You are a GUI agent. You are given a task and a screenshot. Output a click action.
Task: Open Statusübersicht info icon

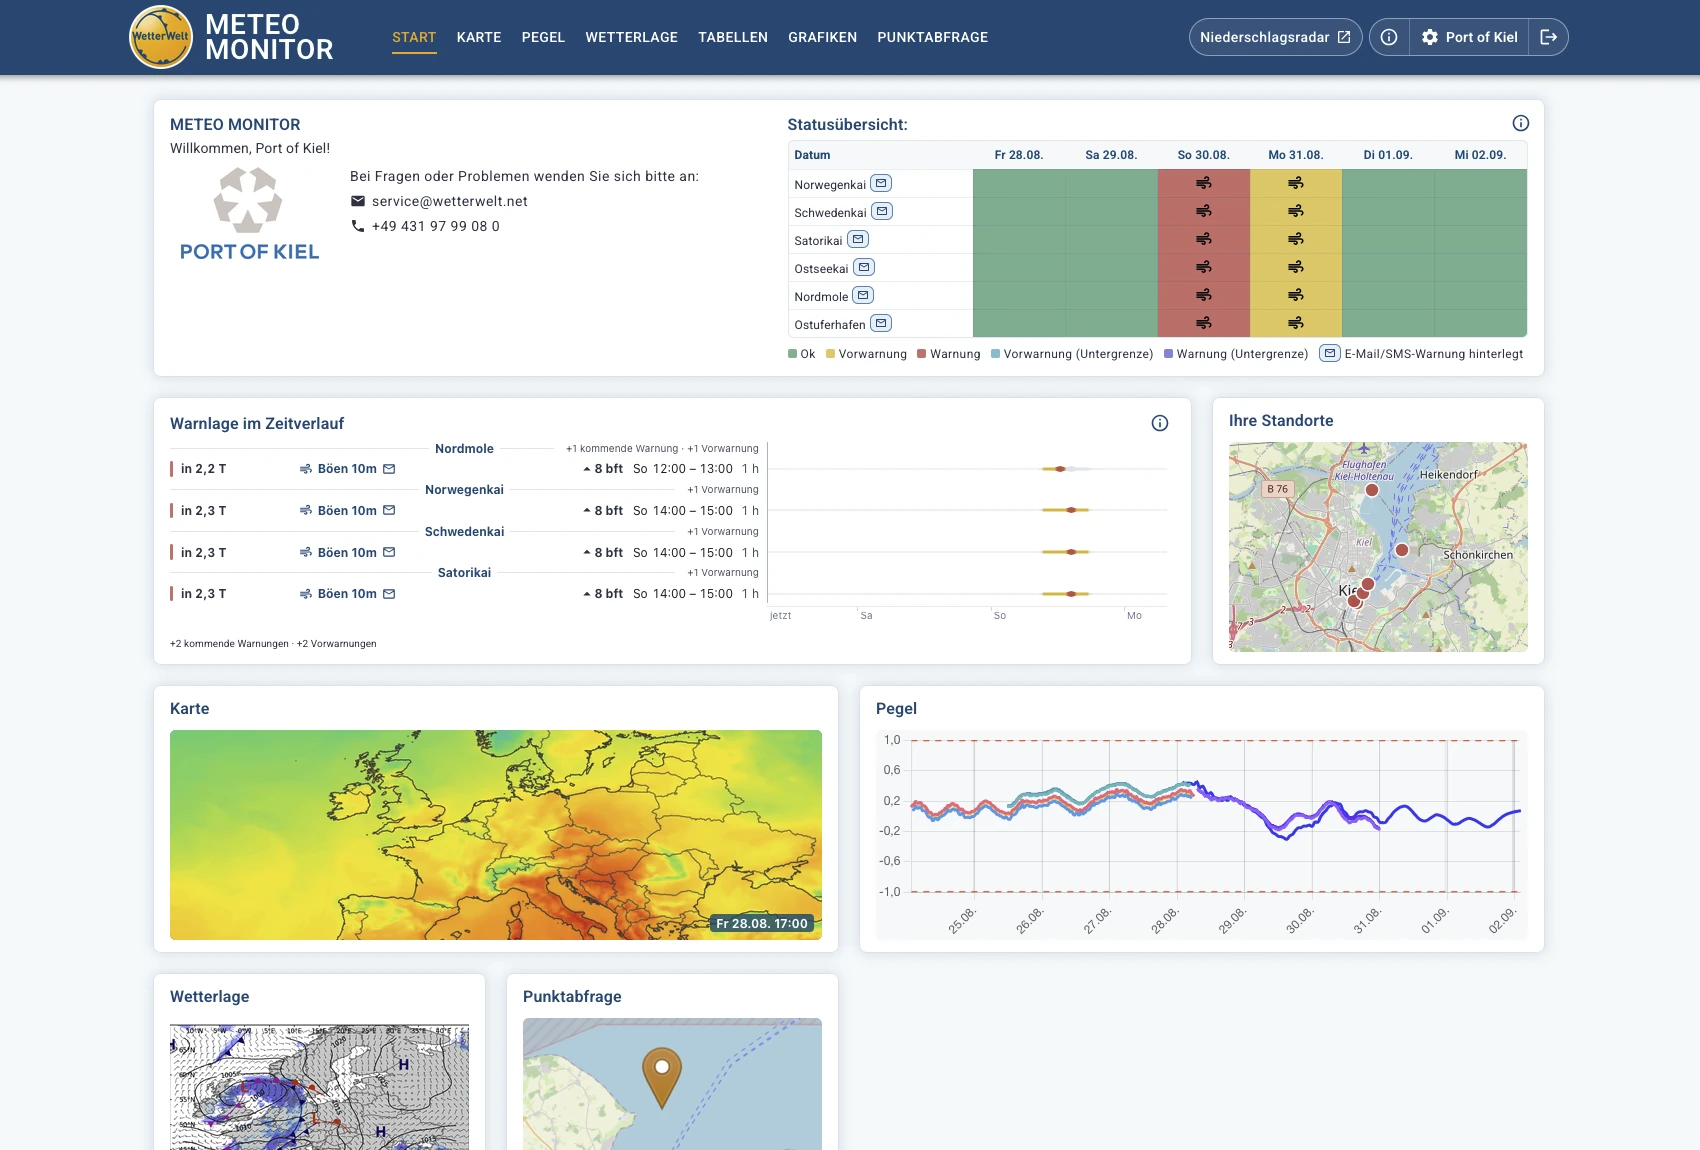tap(1521, 123)
